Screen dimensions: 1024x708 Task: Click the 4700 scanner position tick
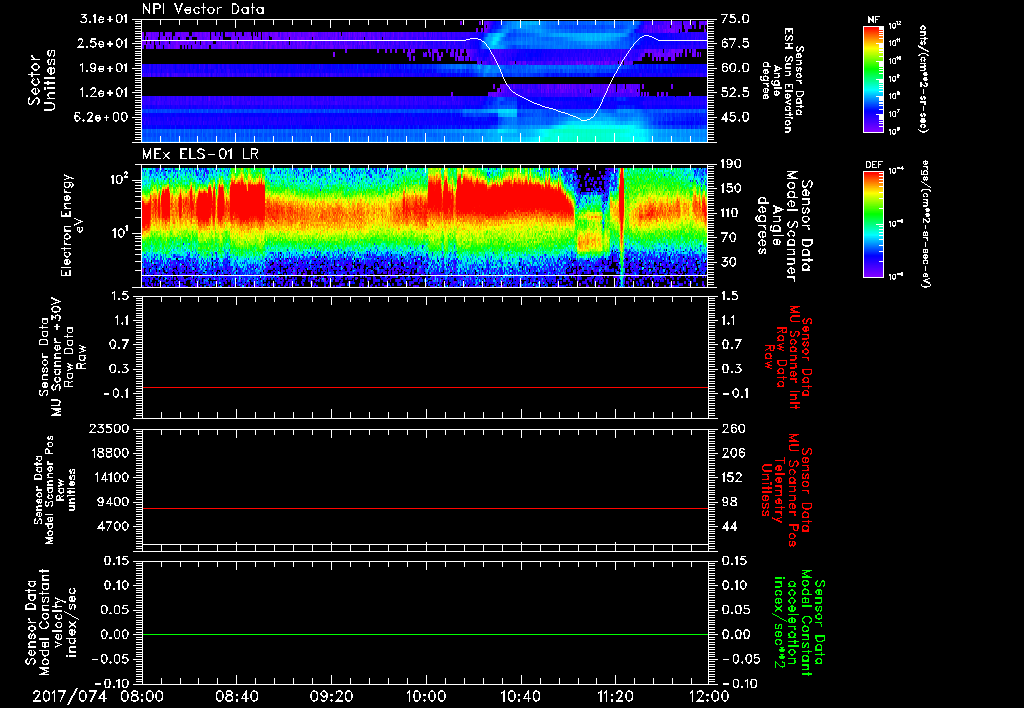coord(112,526)
